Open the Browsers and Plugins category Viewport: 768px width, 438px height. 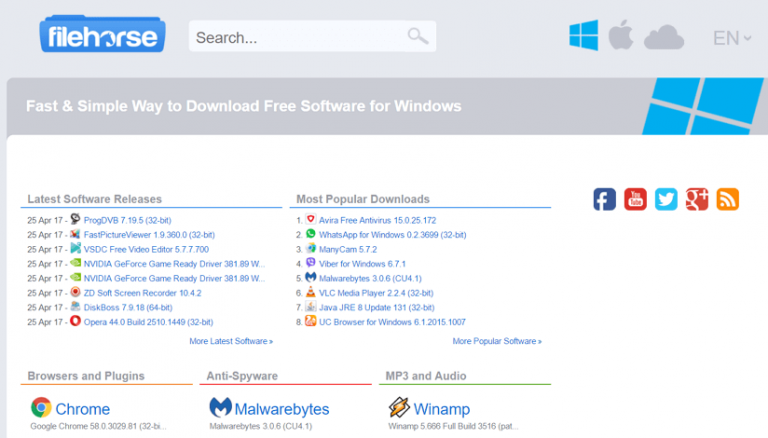(x=86, y=376)
